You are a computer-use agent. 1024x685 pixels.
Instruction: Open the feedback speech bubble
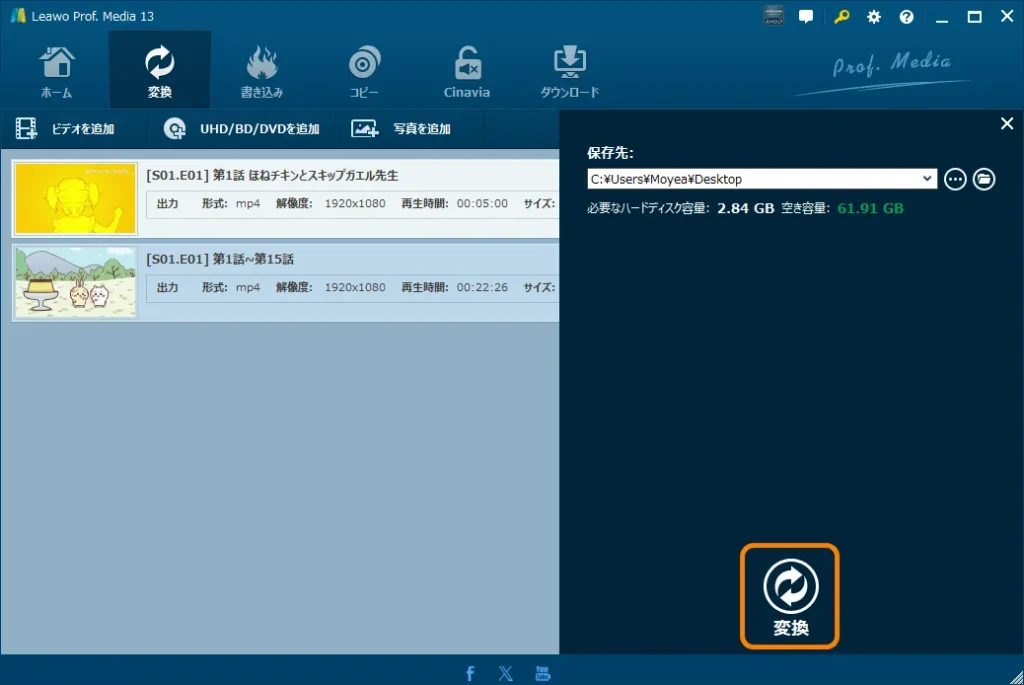click(807, 16)
